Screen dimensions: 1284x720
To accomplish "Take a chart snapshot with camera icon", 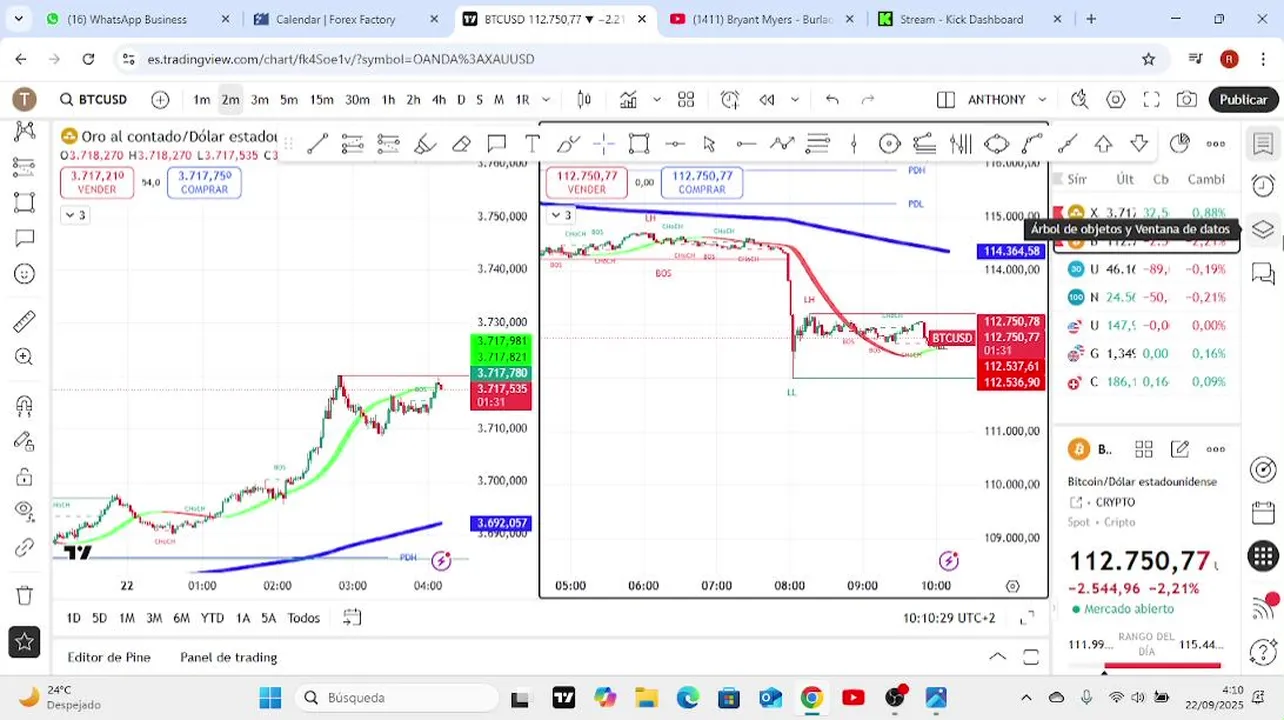I will 1187,99.
